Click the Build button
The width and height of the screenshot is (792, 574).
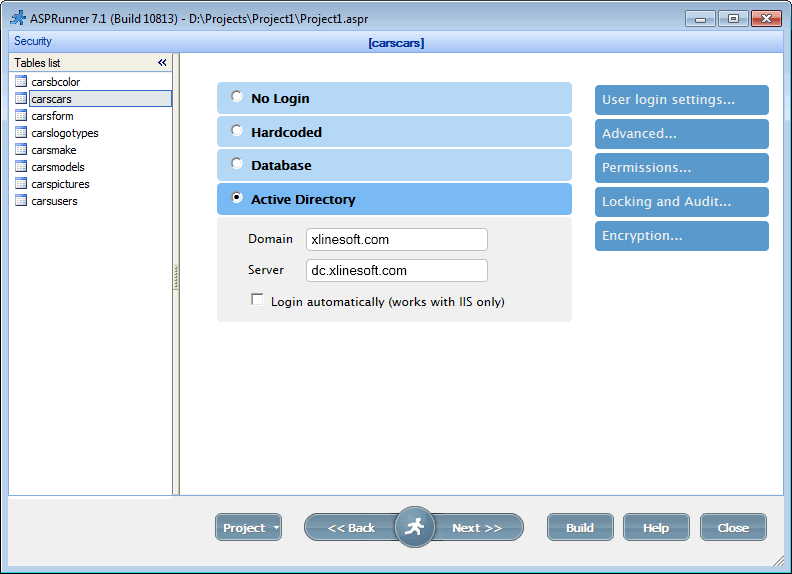tap(580, 528)
